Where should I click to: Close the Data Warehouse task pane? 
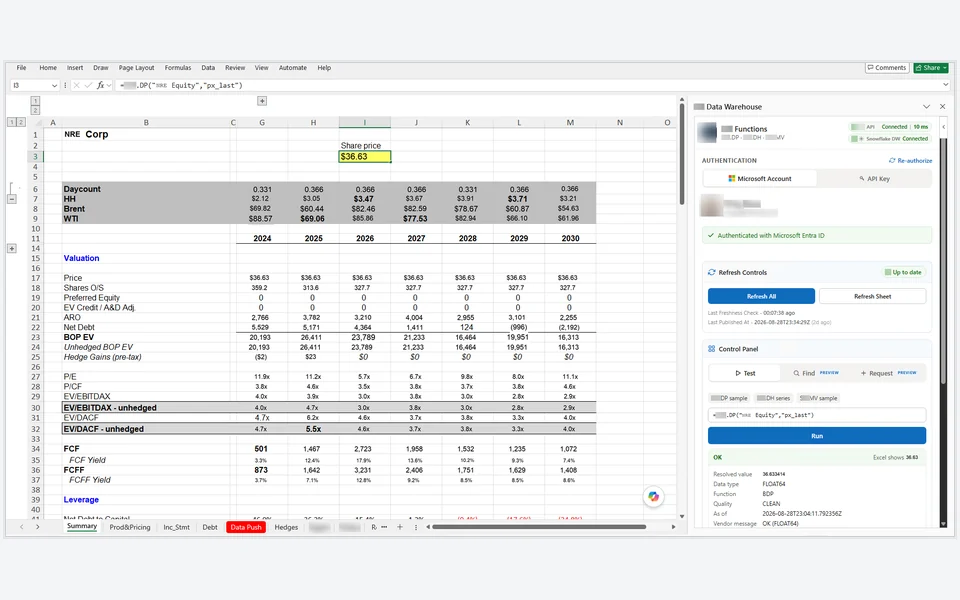[x=942, y=107]
